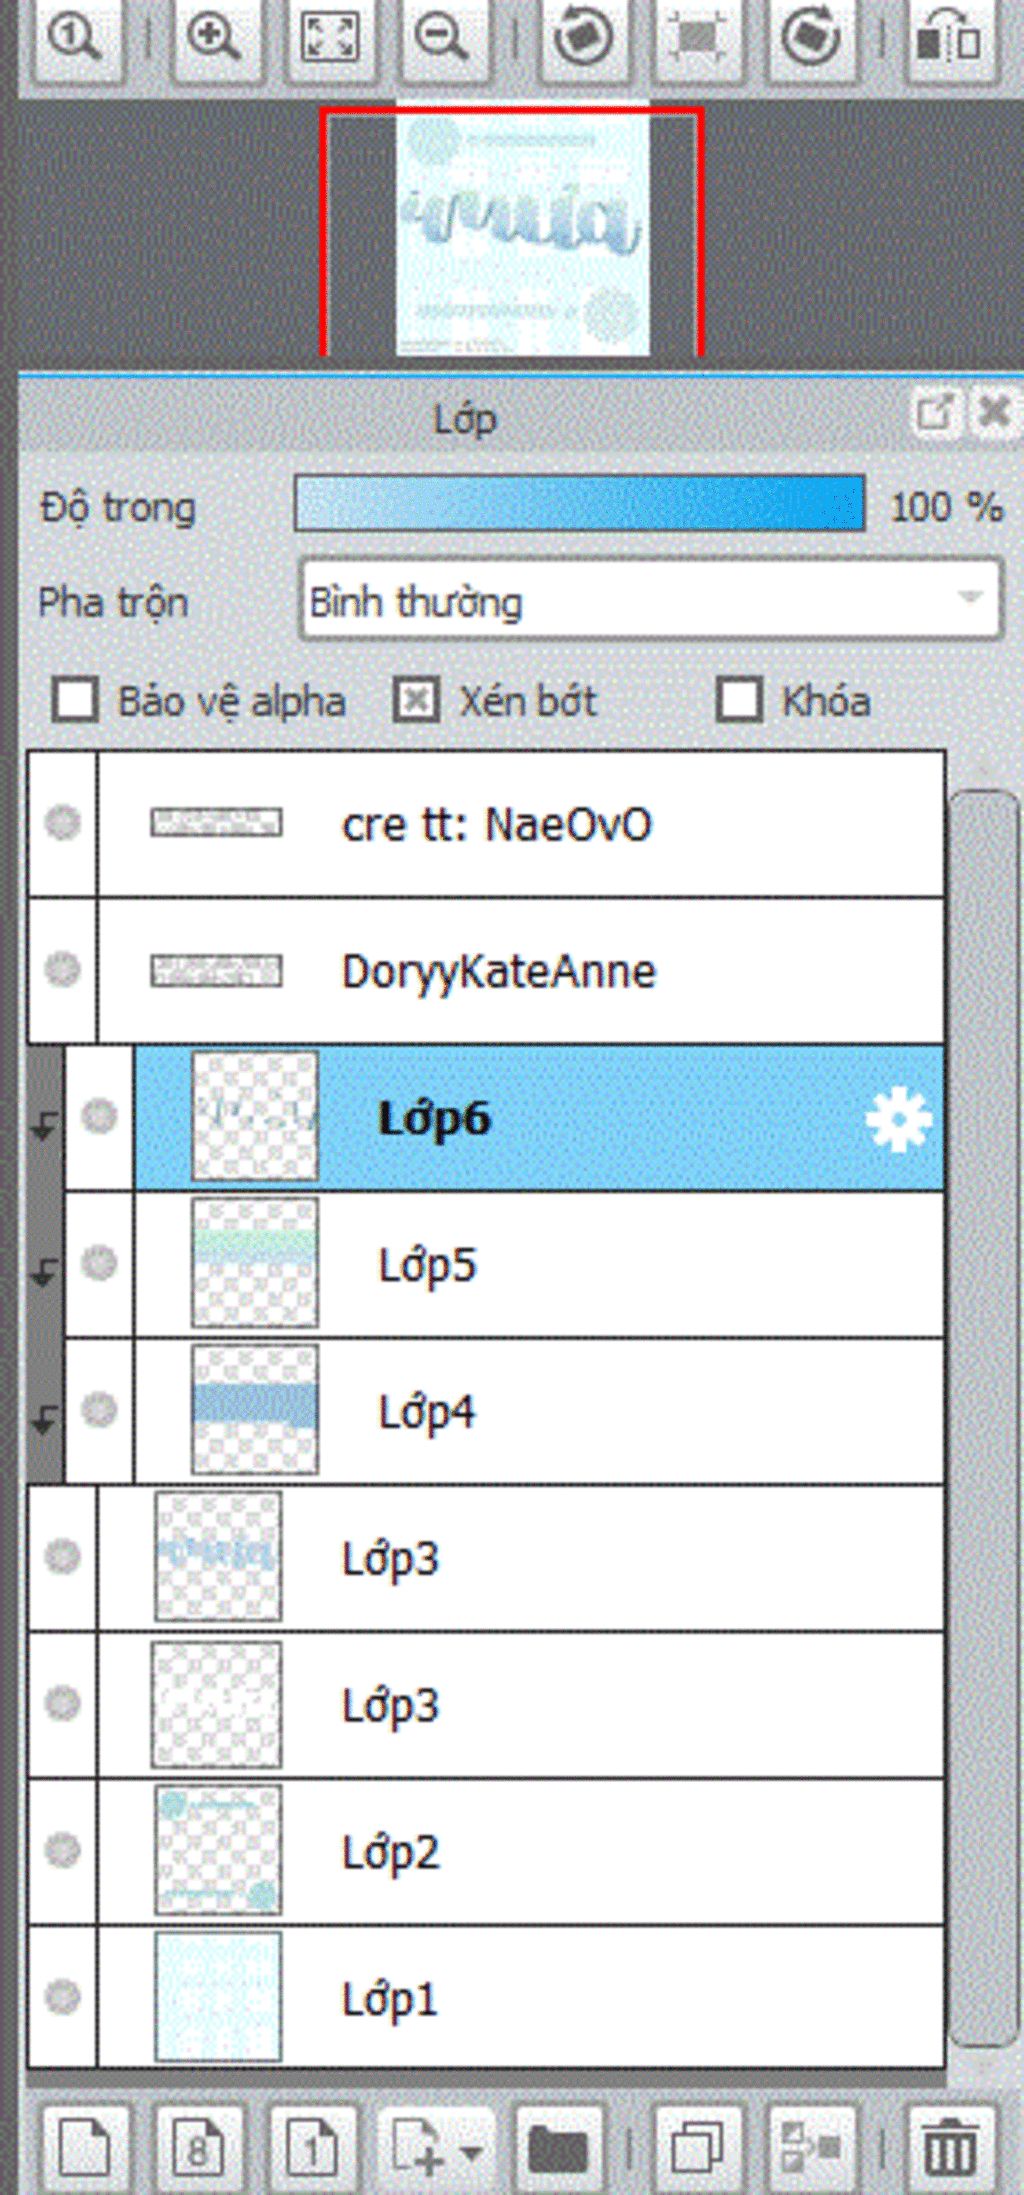Enable the Bảo vệ alpha checkbox
Viewport: 1024px width, 2195px height.
(76, 700)
